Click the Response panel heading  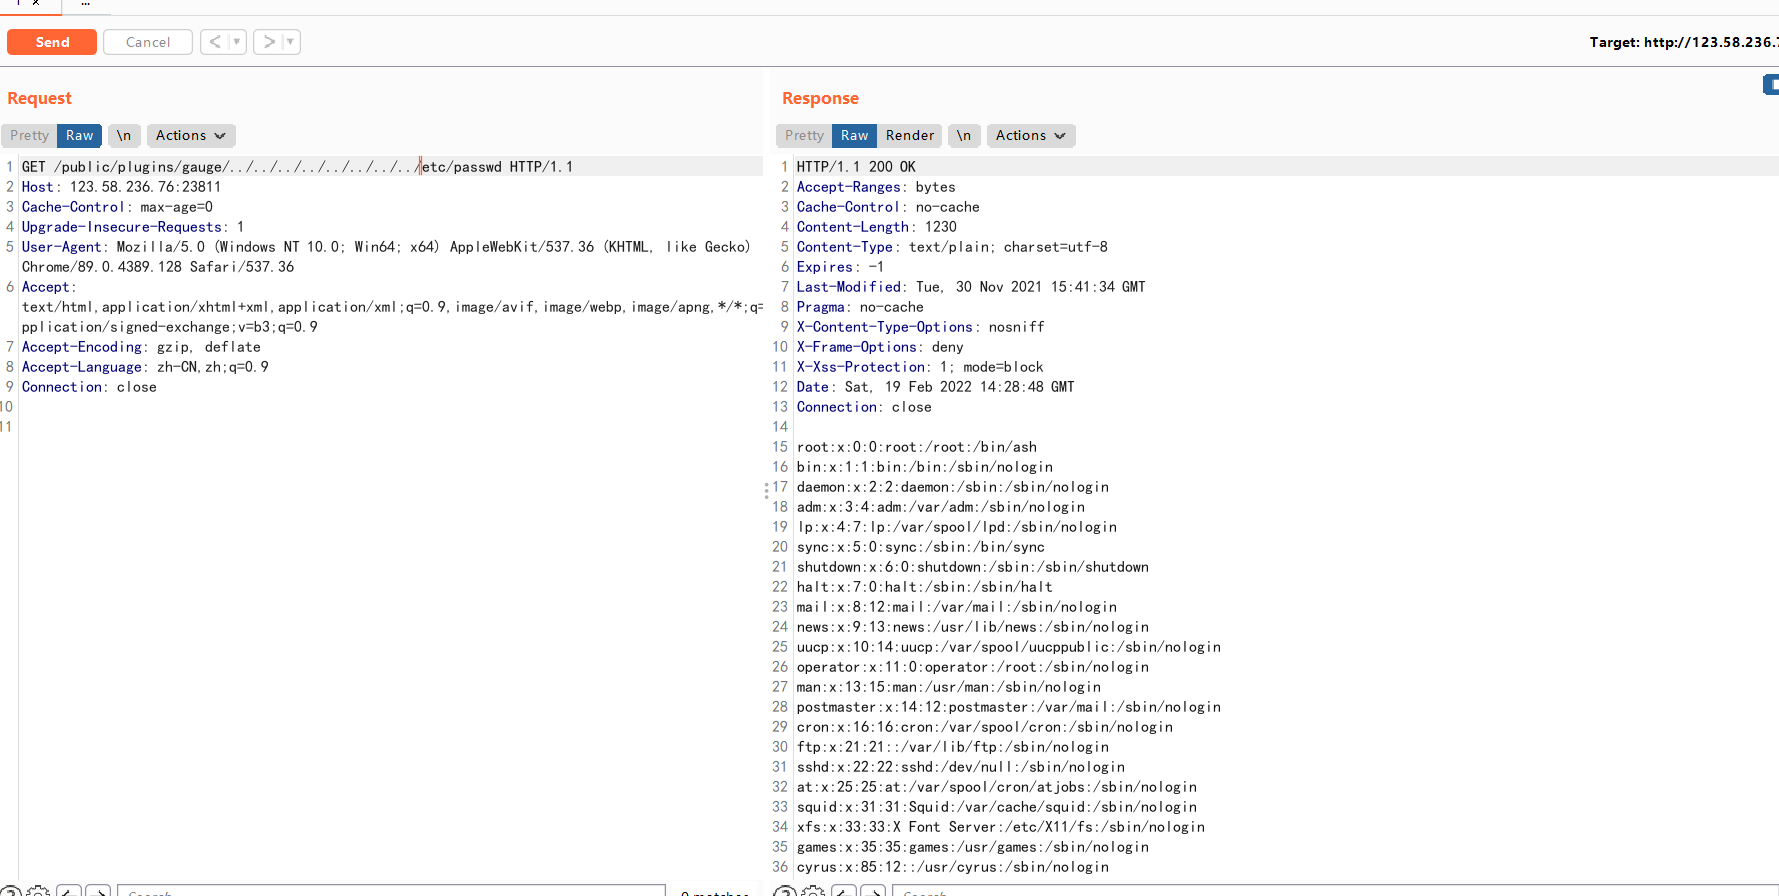click(821, 98)
